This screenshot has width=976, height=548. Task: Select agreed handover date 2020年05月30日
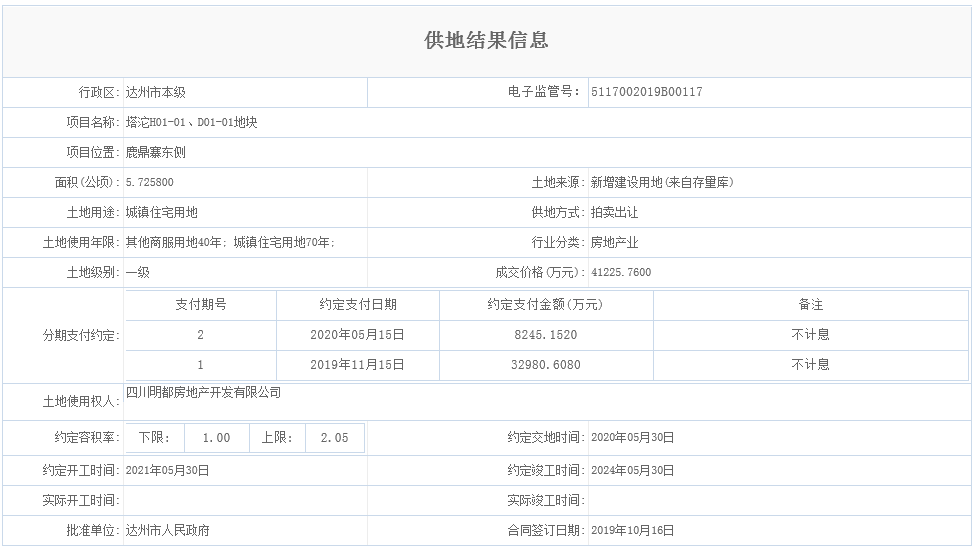click(x=632, y=438)
